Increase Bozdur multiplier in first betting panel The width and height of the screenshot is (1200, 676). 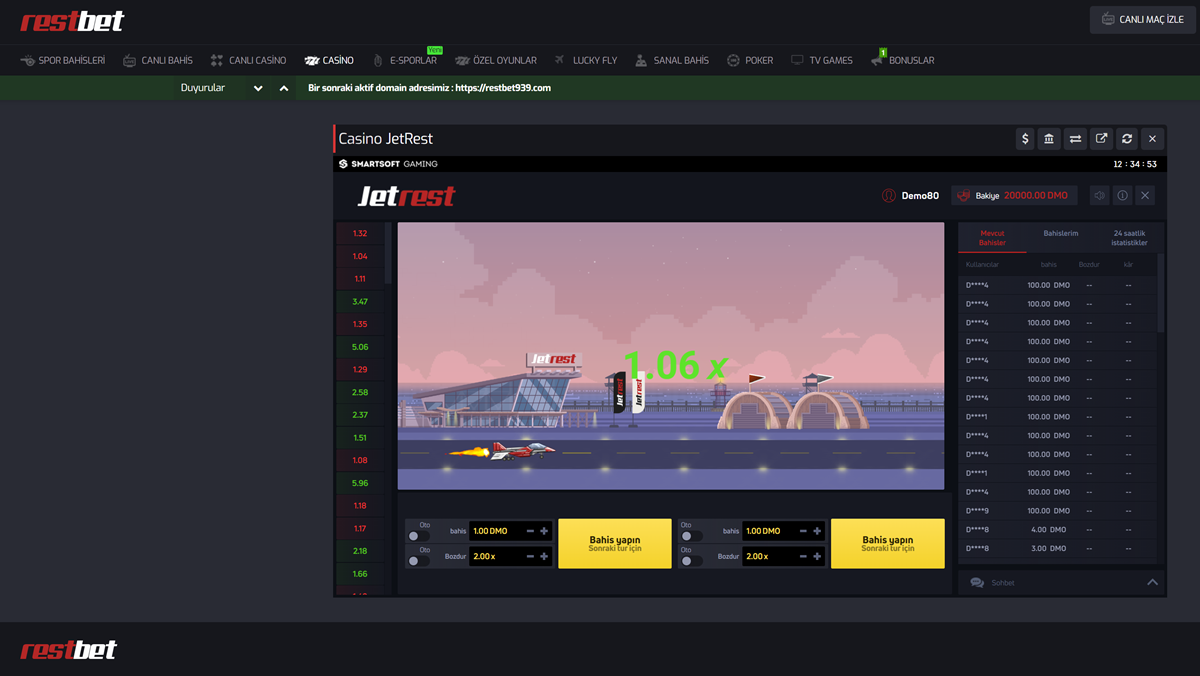(x=544, y=556)
